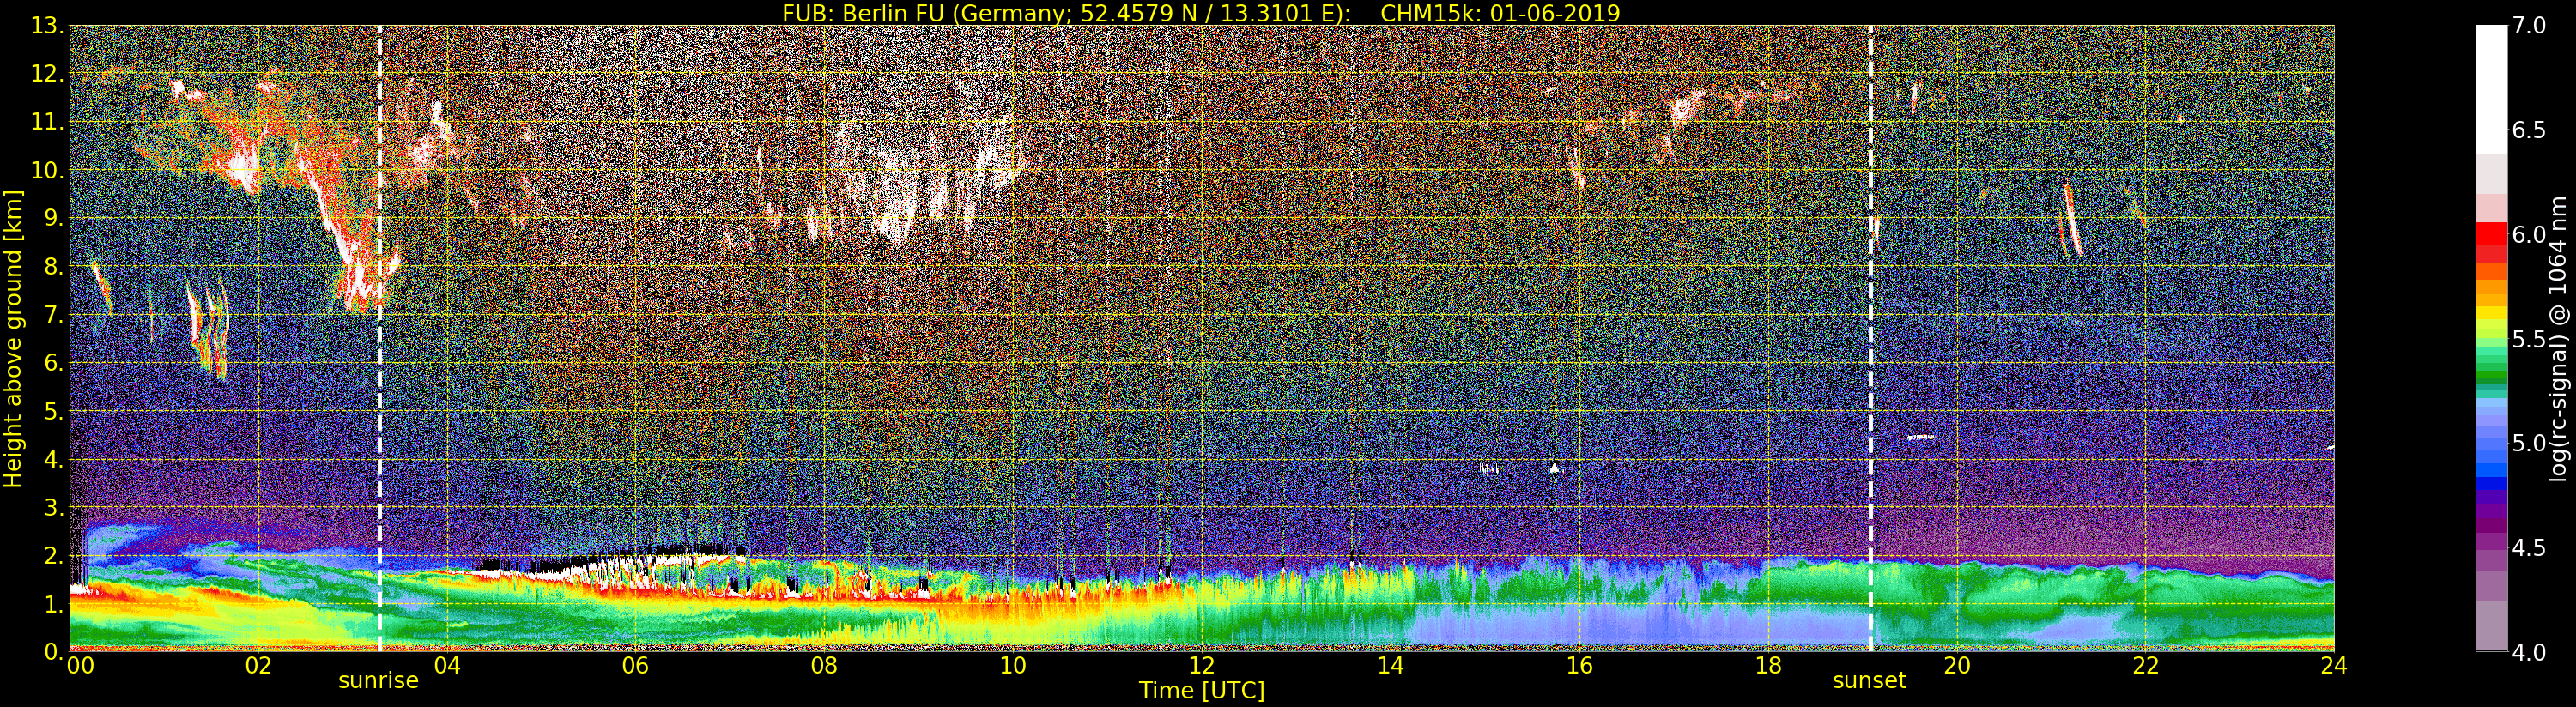Click the "sunrise" label below the time axis

tap(378, 681)
